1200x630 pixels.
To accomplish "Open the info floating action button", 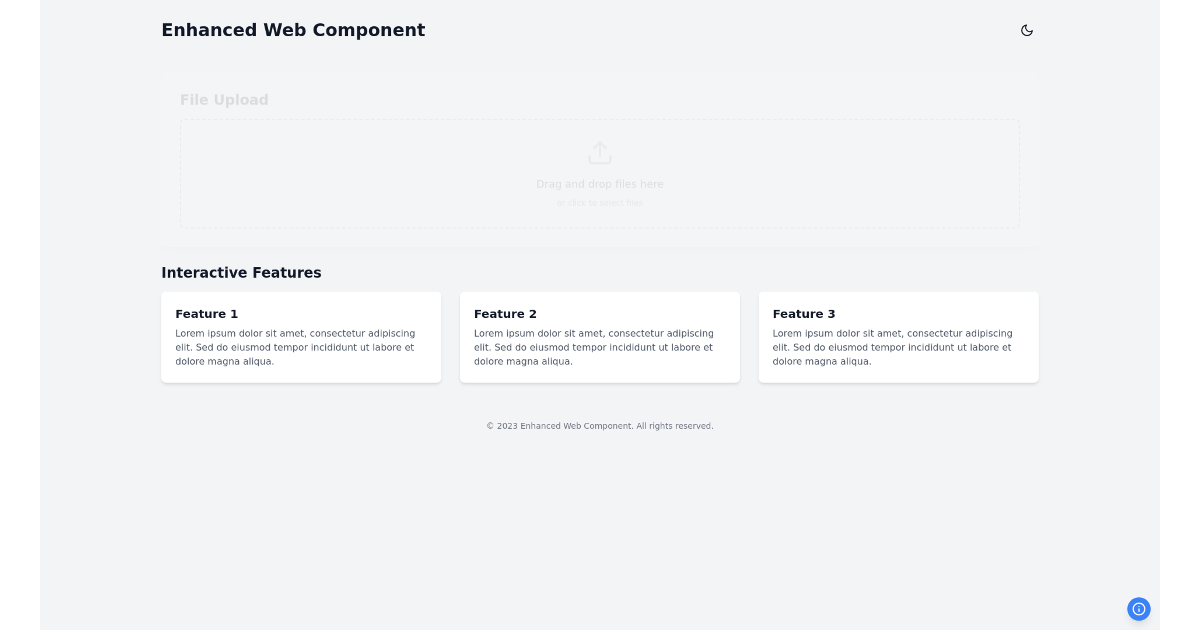I will [1138, 609].
